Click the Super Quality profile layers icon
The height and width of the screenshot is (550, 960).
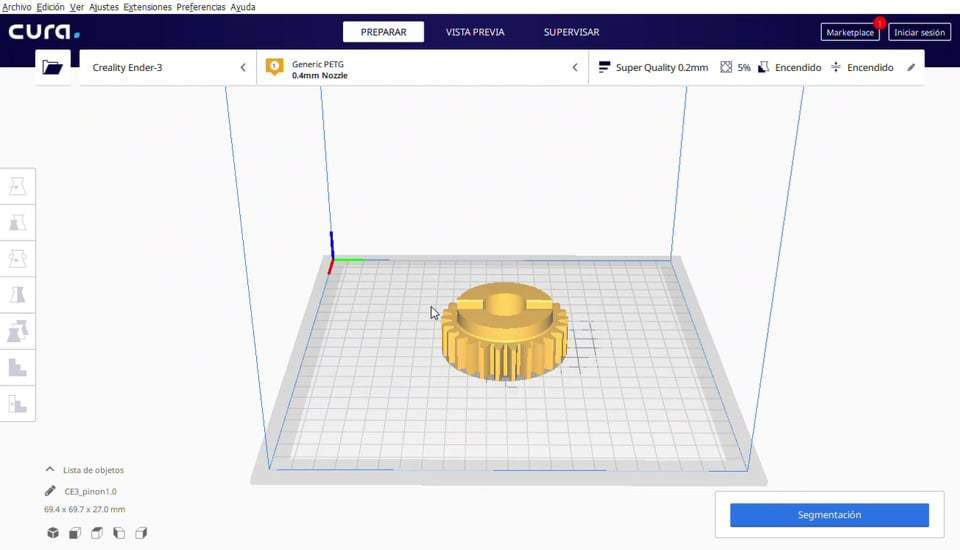point(604,67)
